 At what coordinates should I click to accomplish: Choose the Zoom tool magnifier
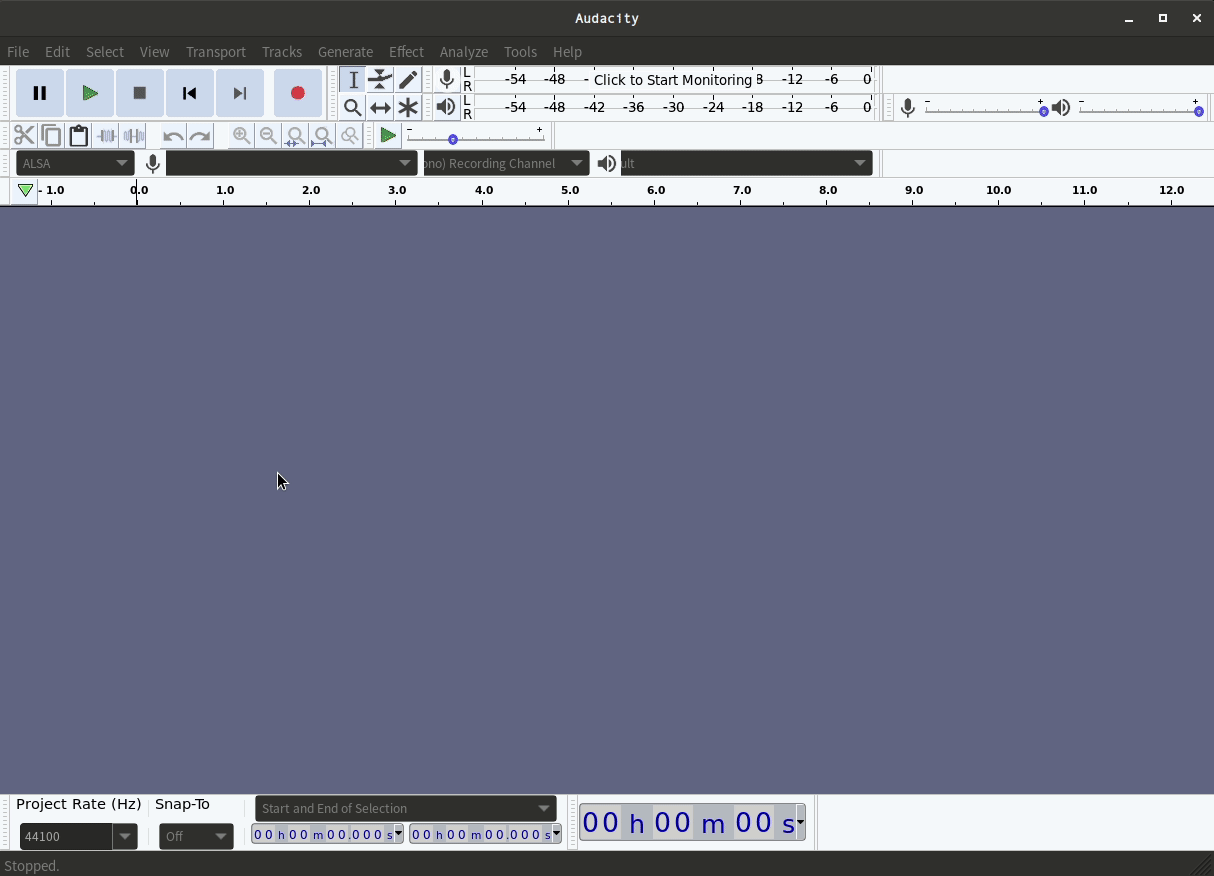(x=352, y=107)
